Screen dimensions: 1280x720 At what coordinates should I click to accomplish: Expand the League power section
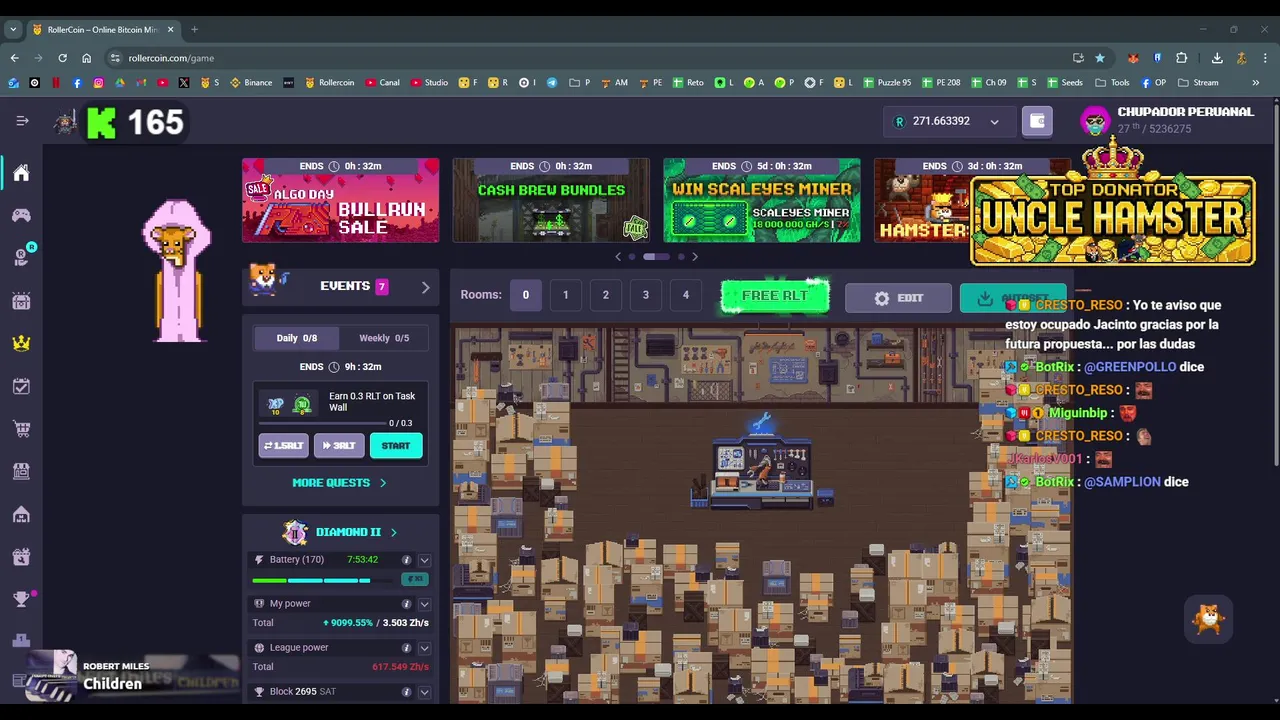(x=424, y=648)
